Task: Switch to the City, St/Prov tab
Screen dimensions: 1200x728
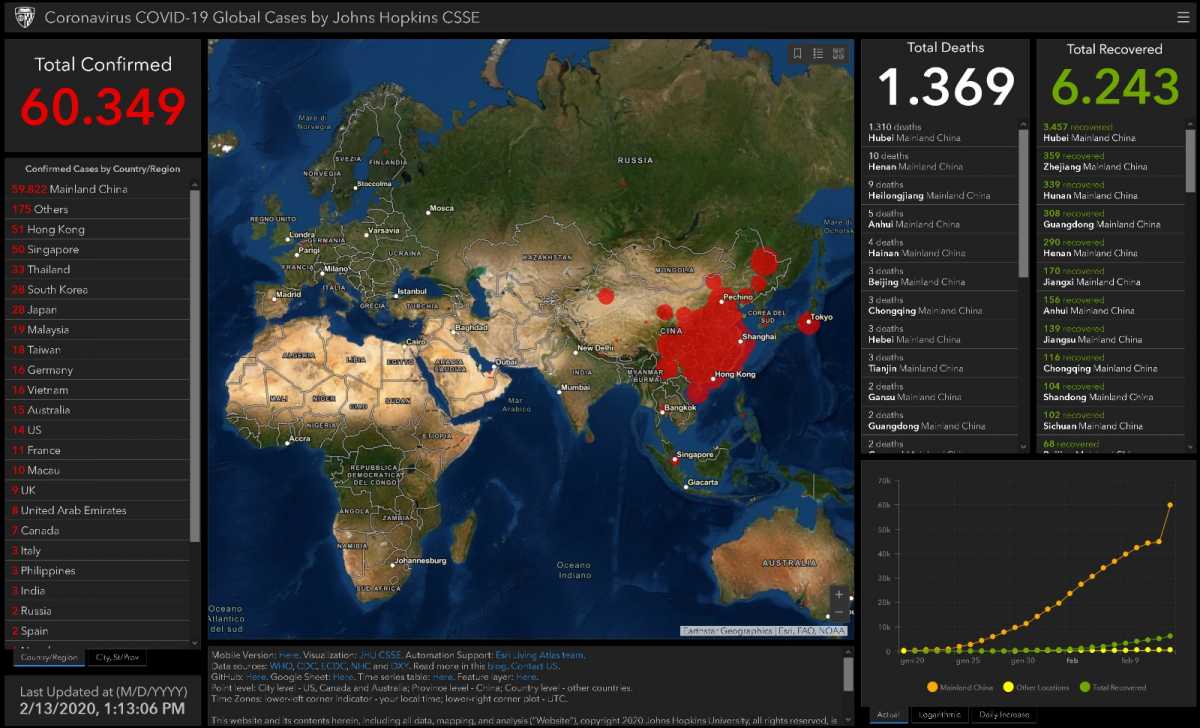Action: [x=117, y=657]
